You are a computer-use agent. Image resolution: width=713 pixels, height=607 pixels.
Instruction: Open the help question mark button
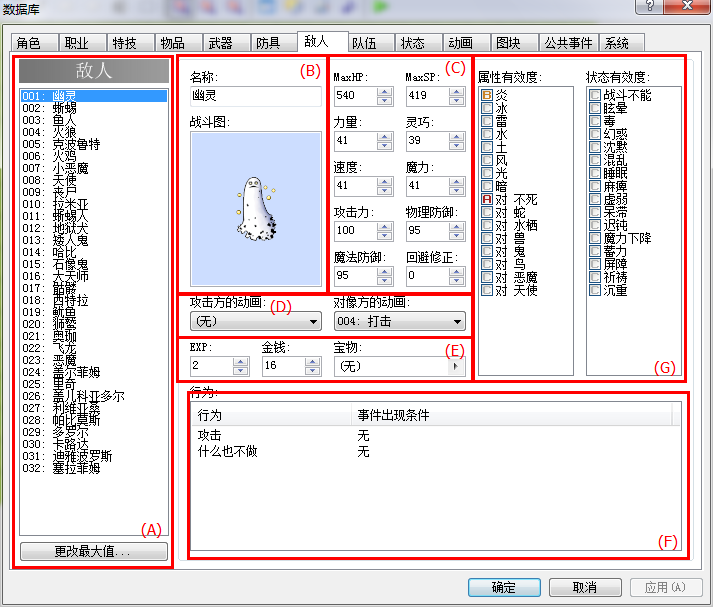[x=649, y=6]
